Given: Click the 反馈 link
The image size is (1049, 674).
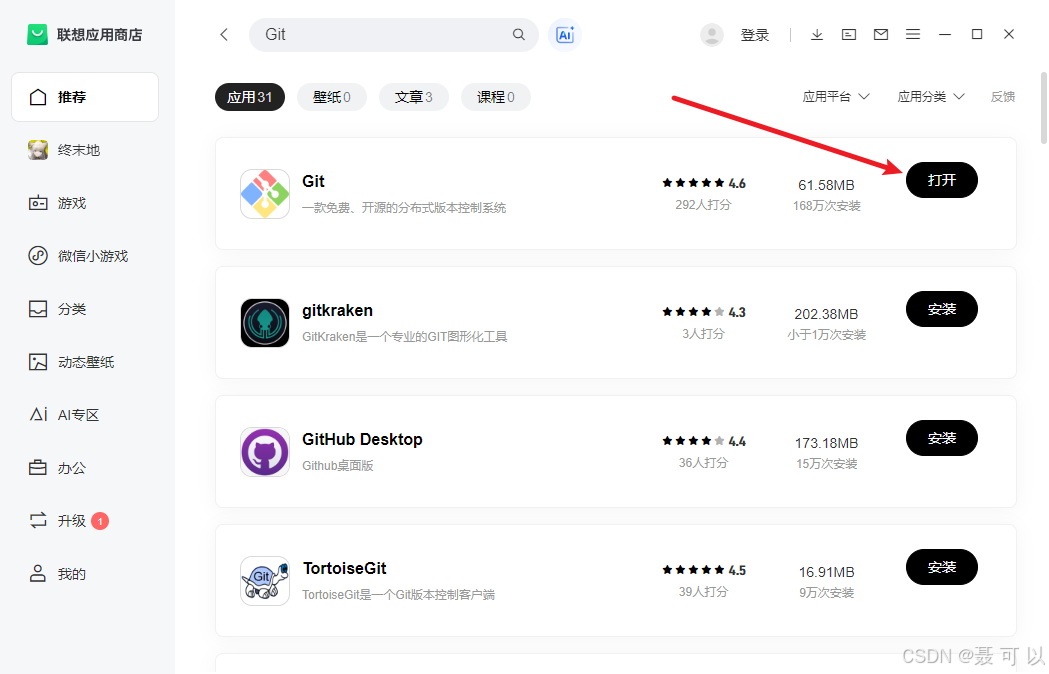Looking at the screenshot, I should [1003, 97].
